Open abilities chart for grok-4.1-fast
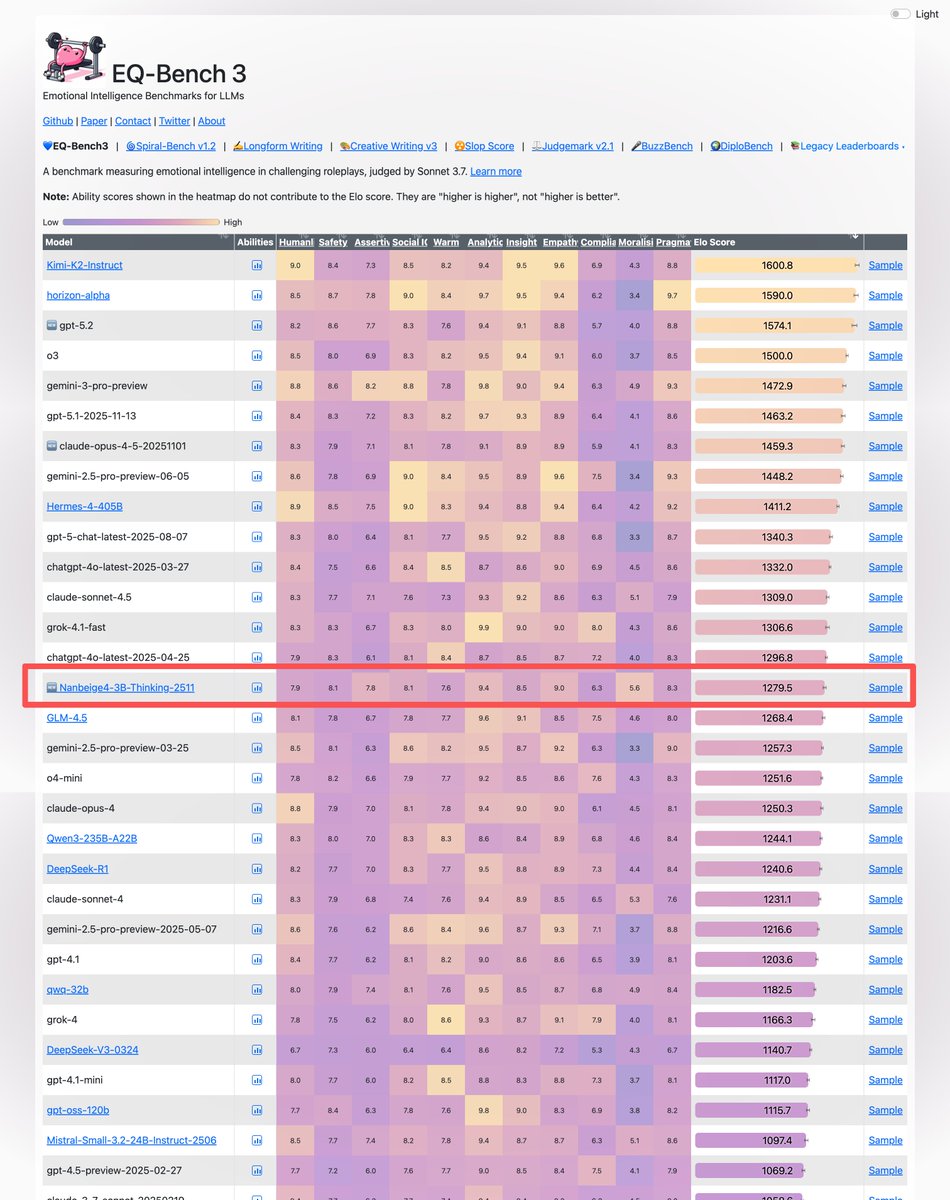950x1200 pixels. pyautogui.click(x=257, y=627)
